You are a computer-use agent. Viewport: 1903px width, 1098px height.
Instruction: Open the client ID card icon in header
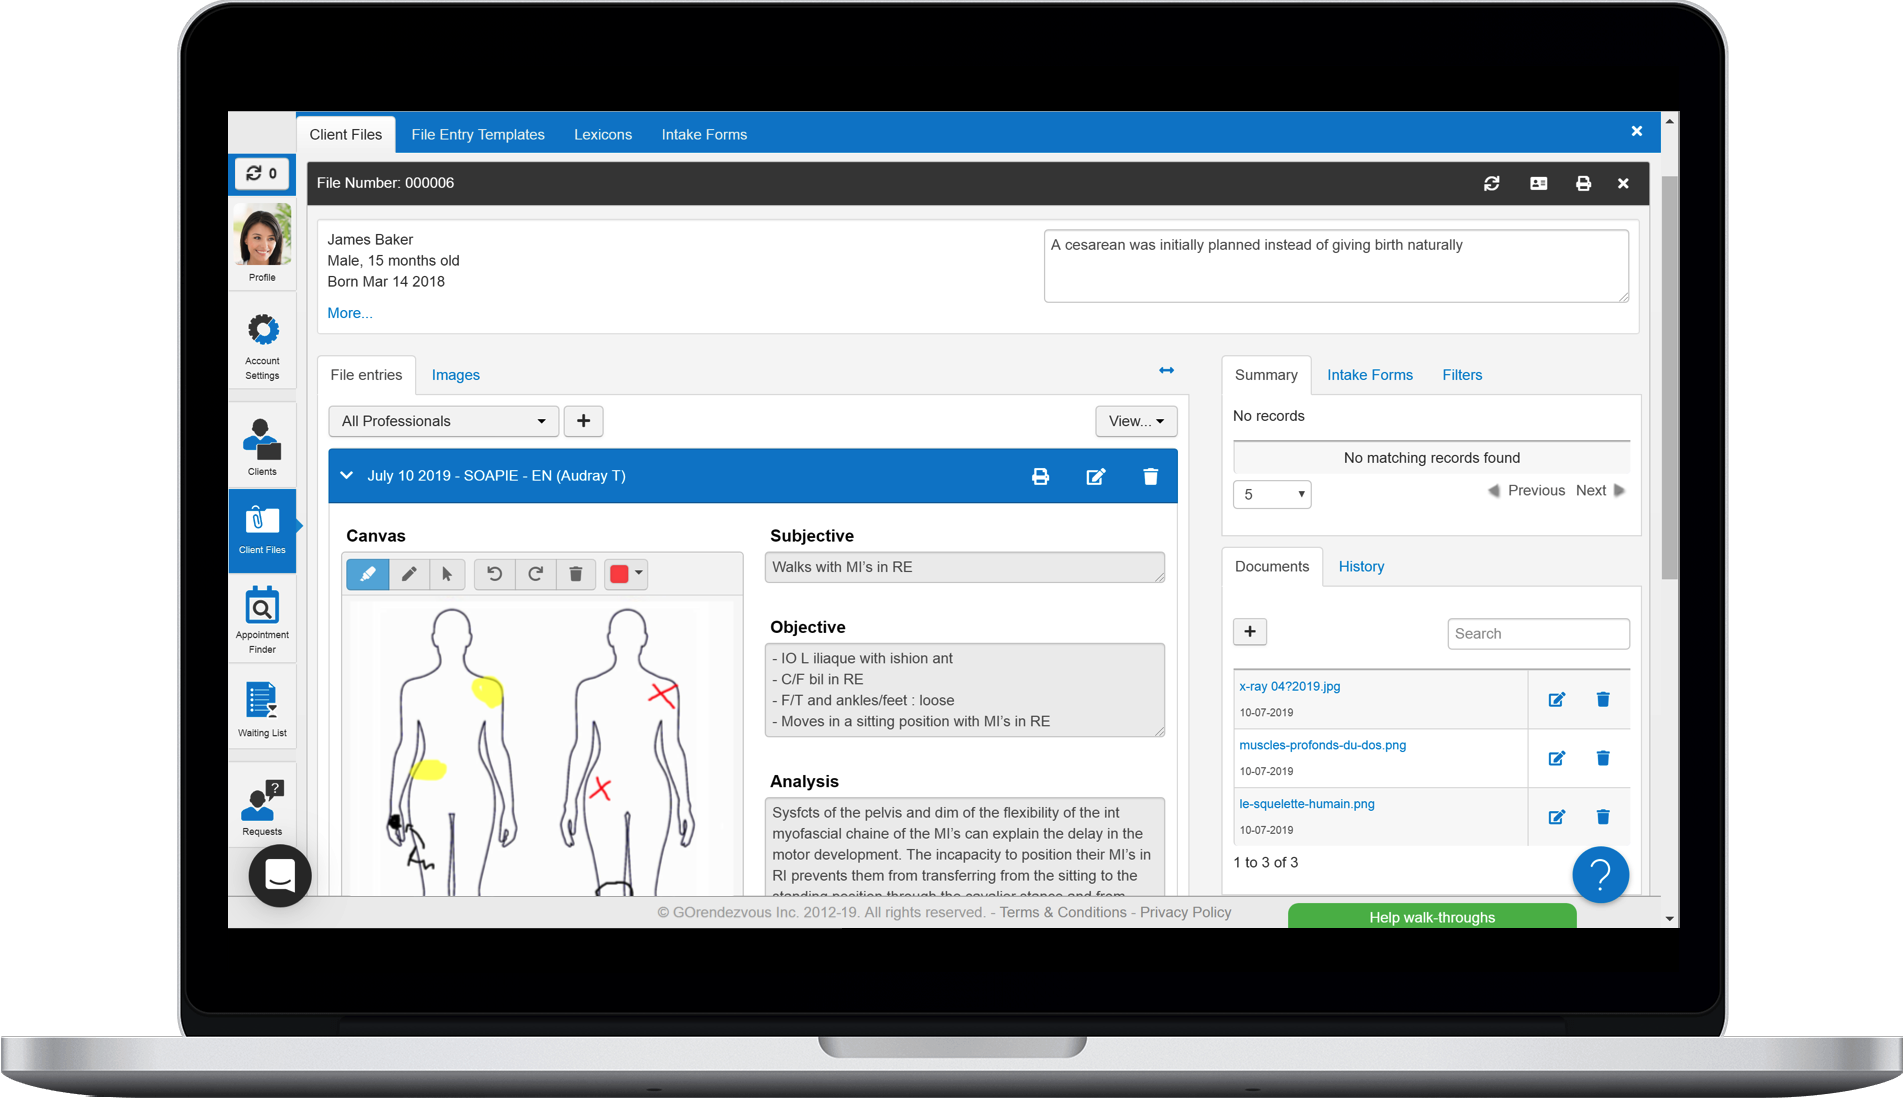tap(1538, 183)
